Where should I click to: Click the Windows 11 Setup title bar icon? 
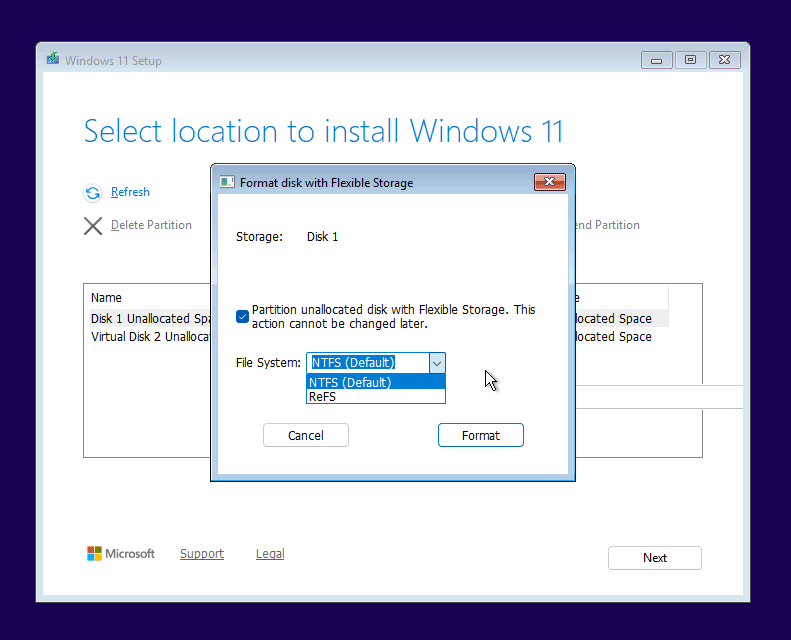(53, 60)
